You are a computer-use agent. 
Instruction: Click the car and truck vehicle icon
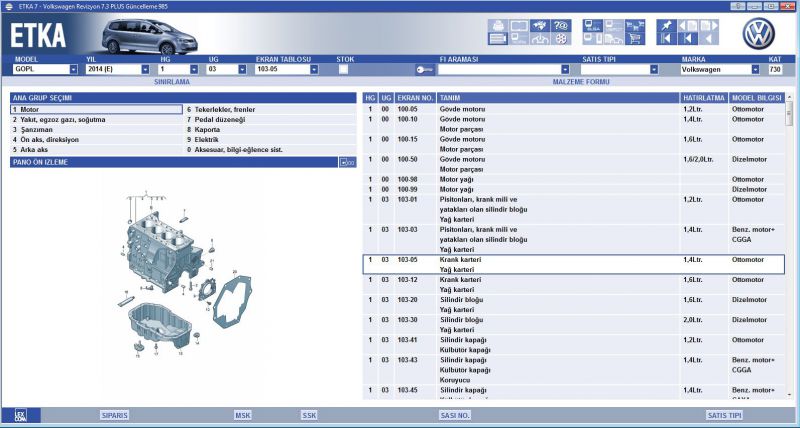tap(614, 39)
